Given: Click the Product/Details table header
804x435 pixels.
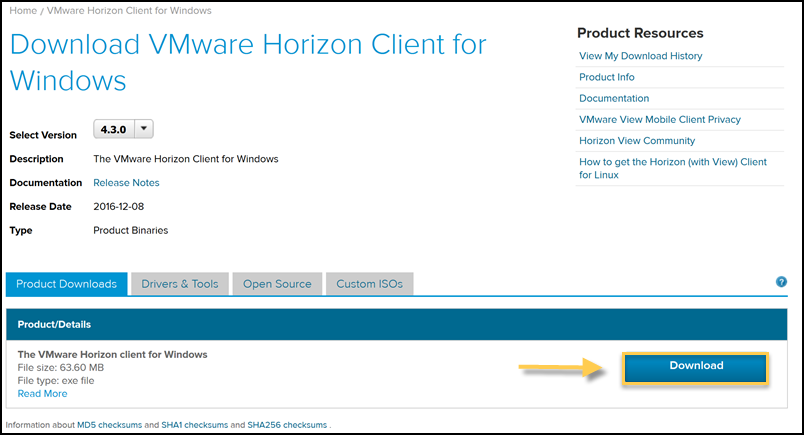Looking at the screenshot, I should point(396,324).
